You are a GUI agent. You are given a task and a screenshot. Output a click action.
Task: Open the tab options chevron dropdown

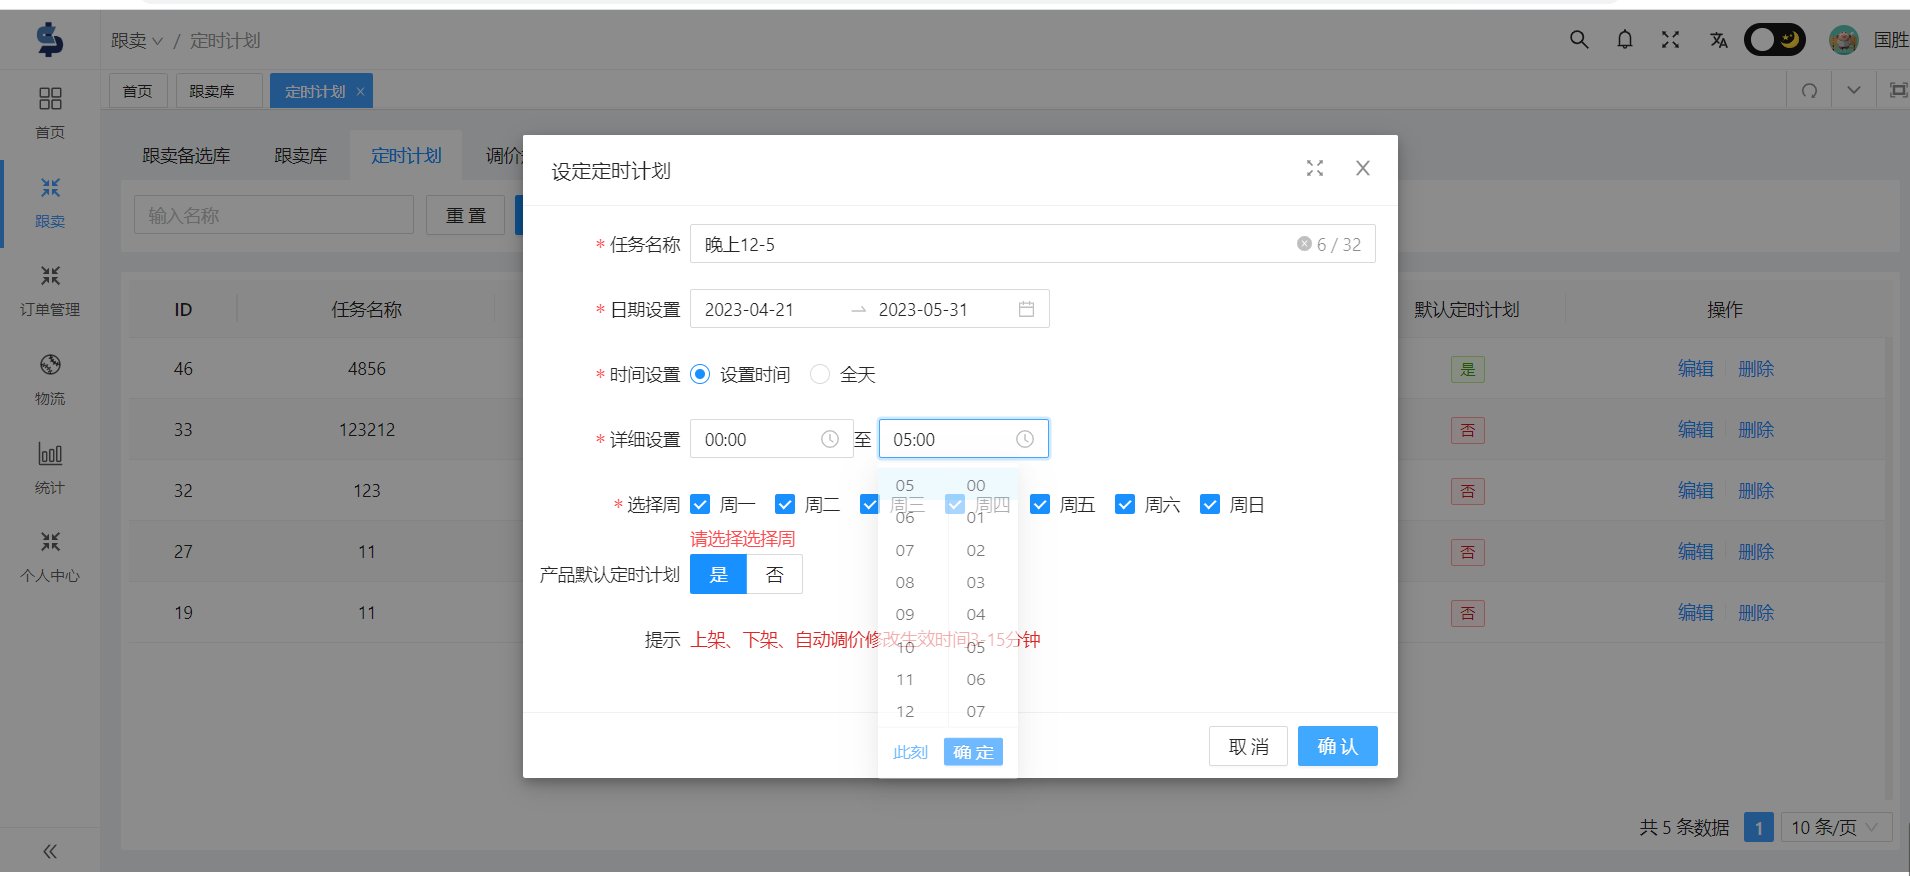[x=1854, y=90]
